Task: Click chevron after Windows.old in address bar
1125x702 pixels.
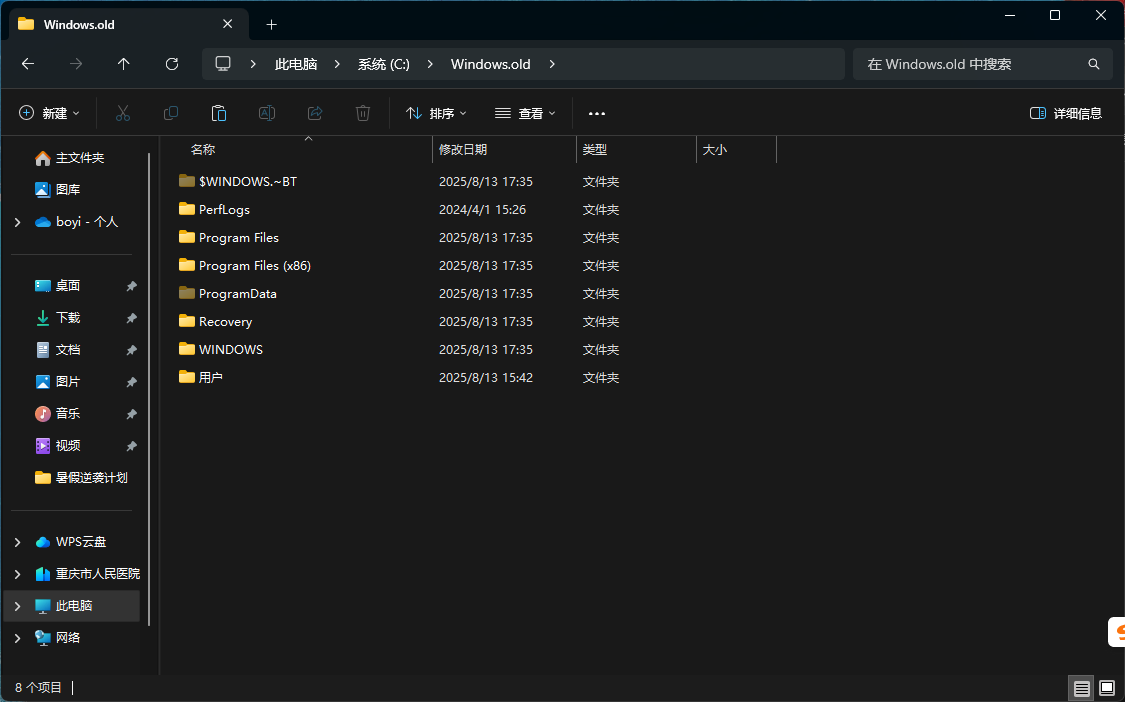Action: (x=552, y=64)
